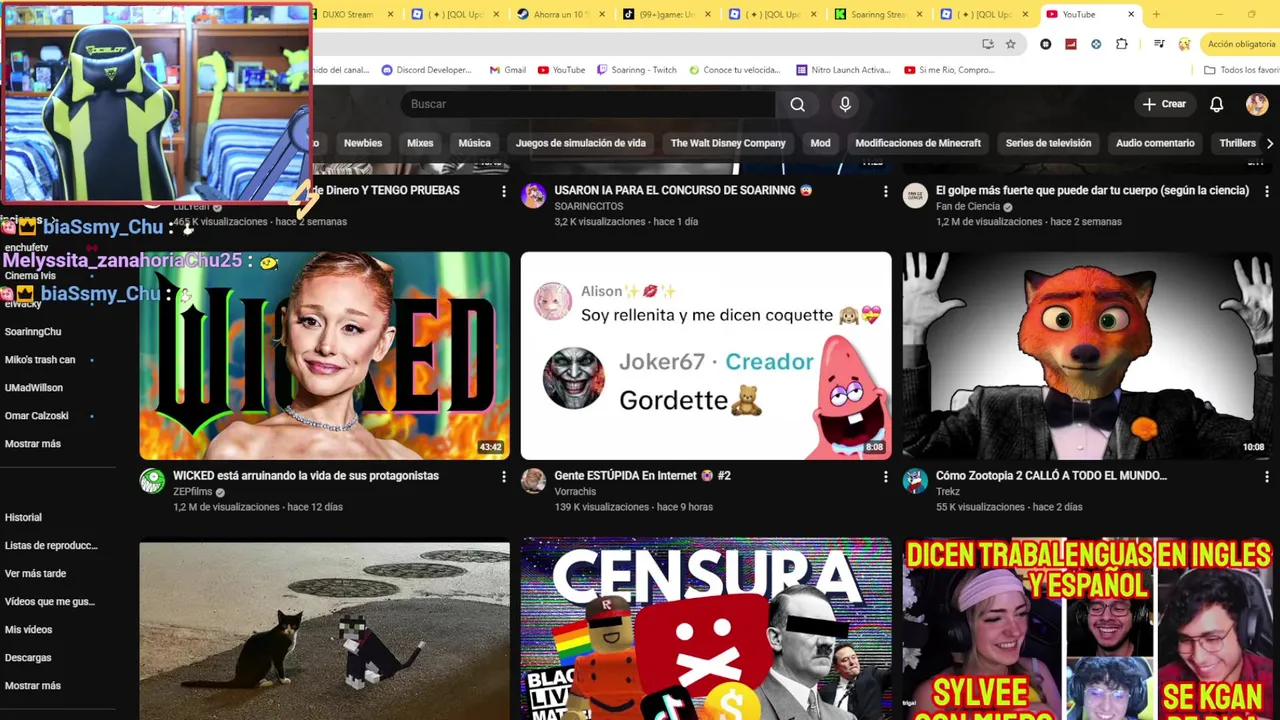
Task: Open the two cats video thumbnail
Action: point(324,629)
